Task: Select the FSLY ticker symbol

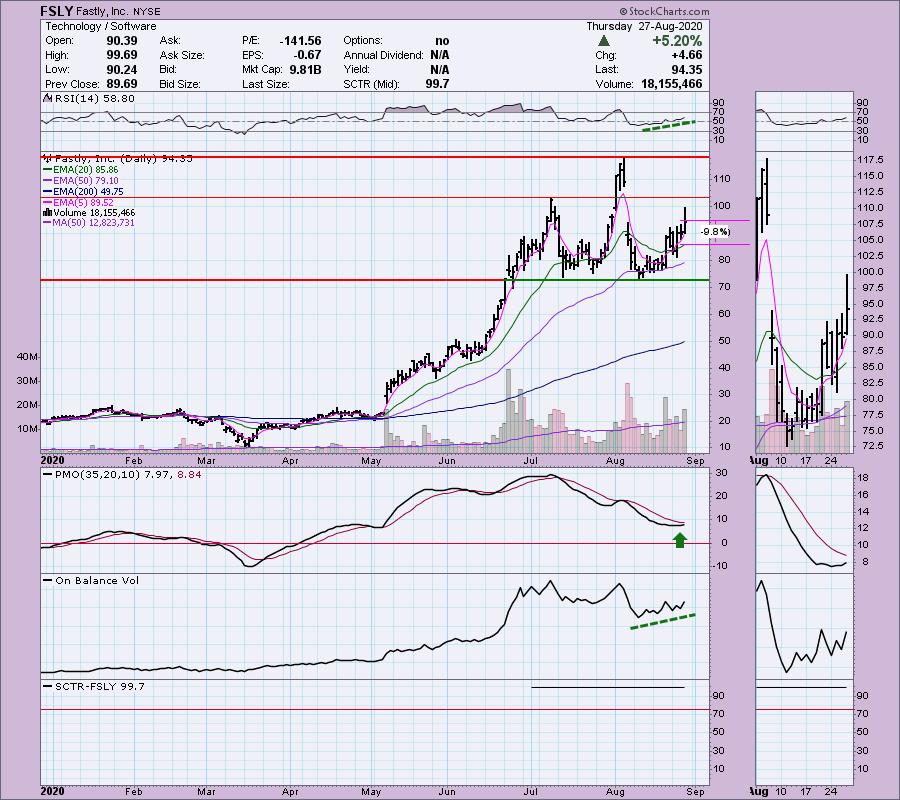Action: (57, 11)
